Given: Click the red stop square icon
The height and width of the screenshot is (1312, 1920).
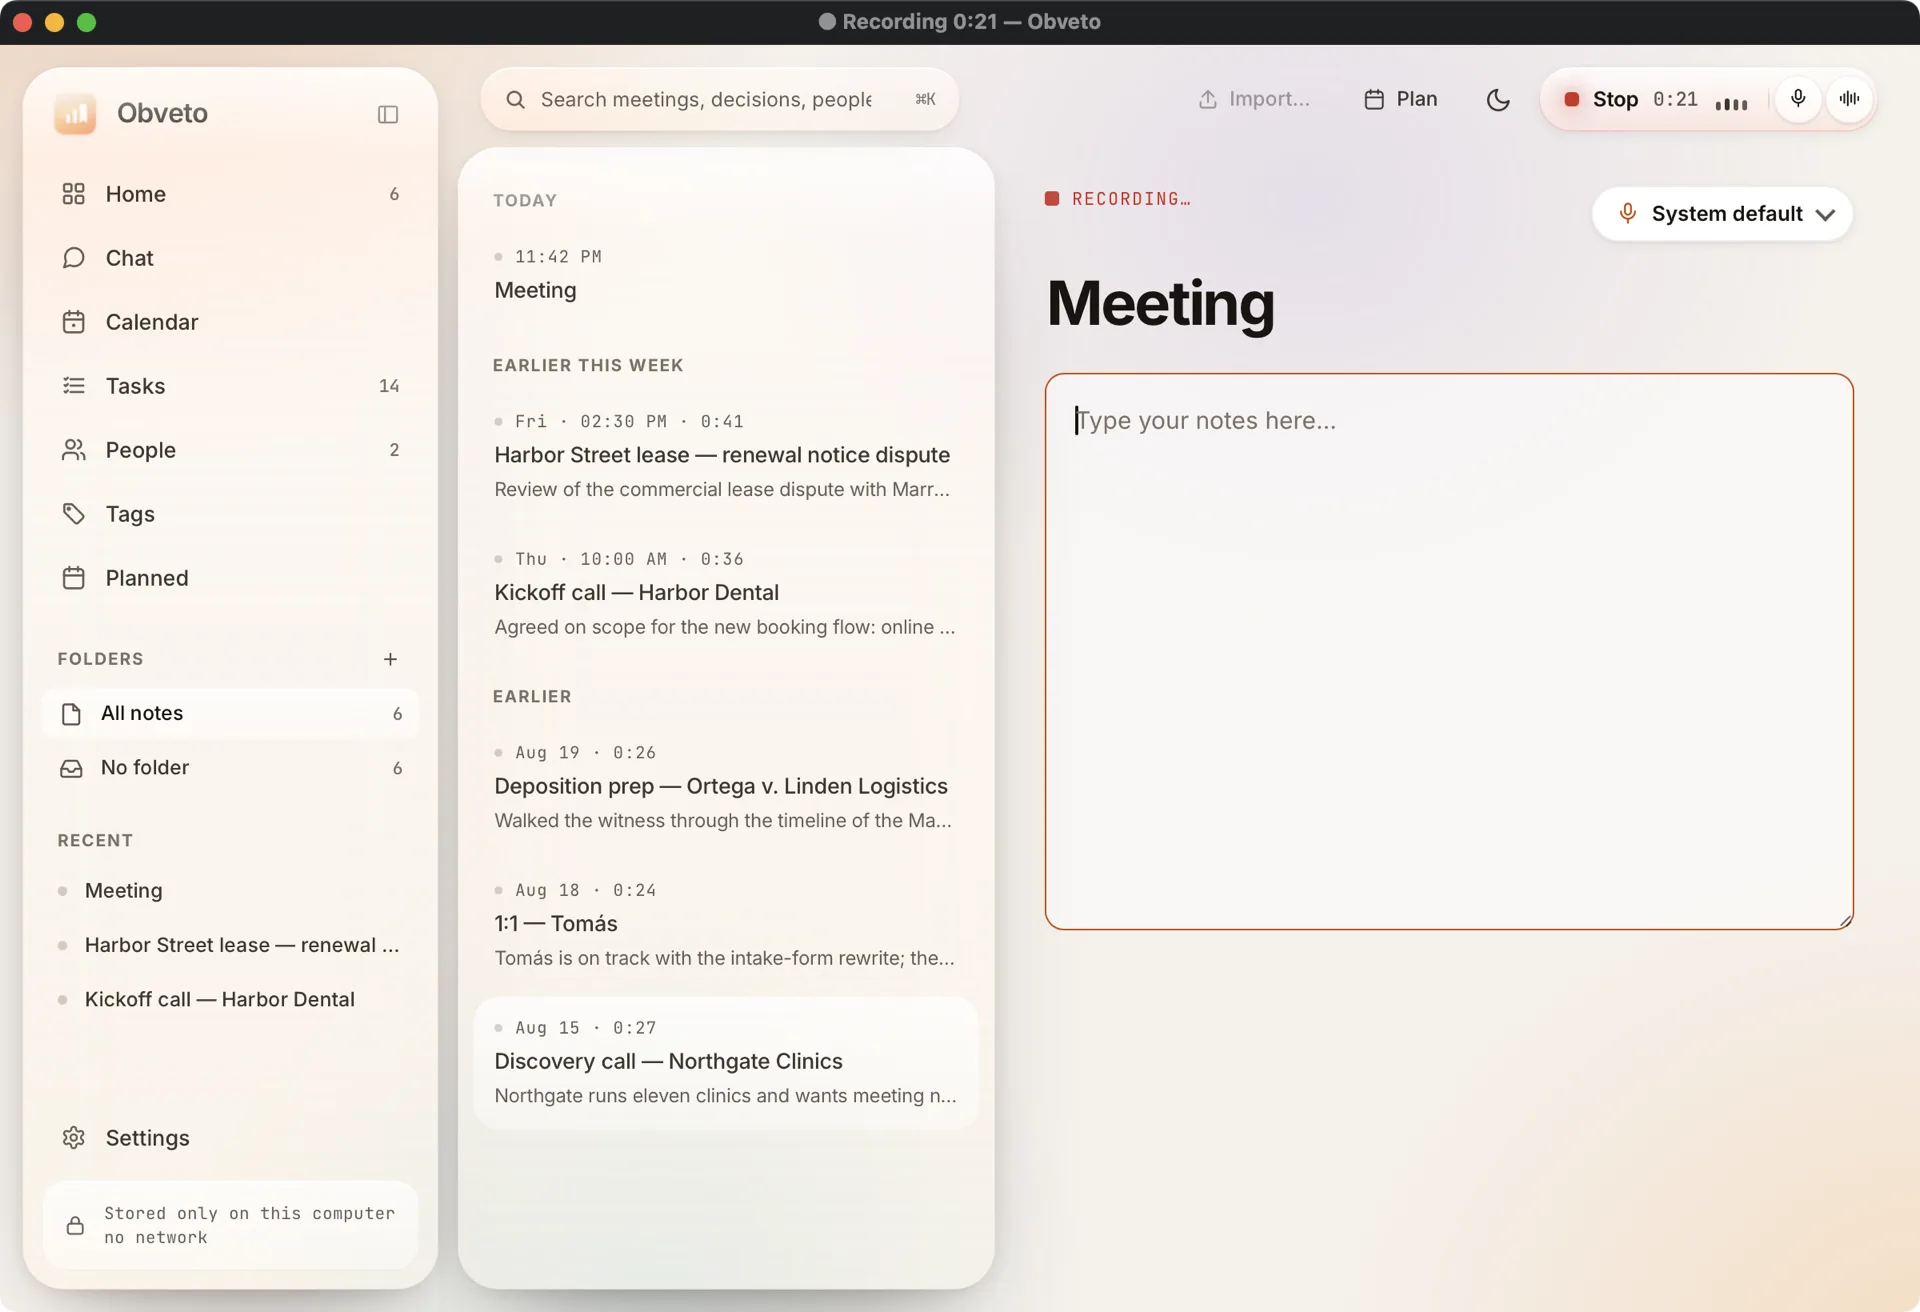Looking at the screenshot, I should [x=1571, y=99].
